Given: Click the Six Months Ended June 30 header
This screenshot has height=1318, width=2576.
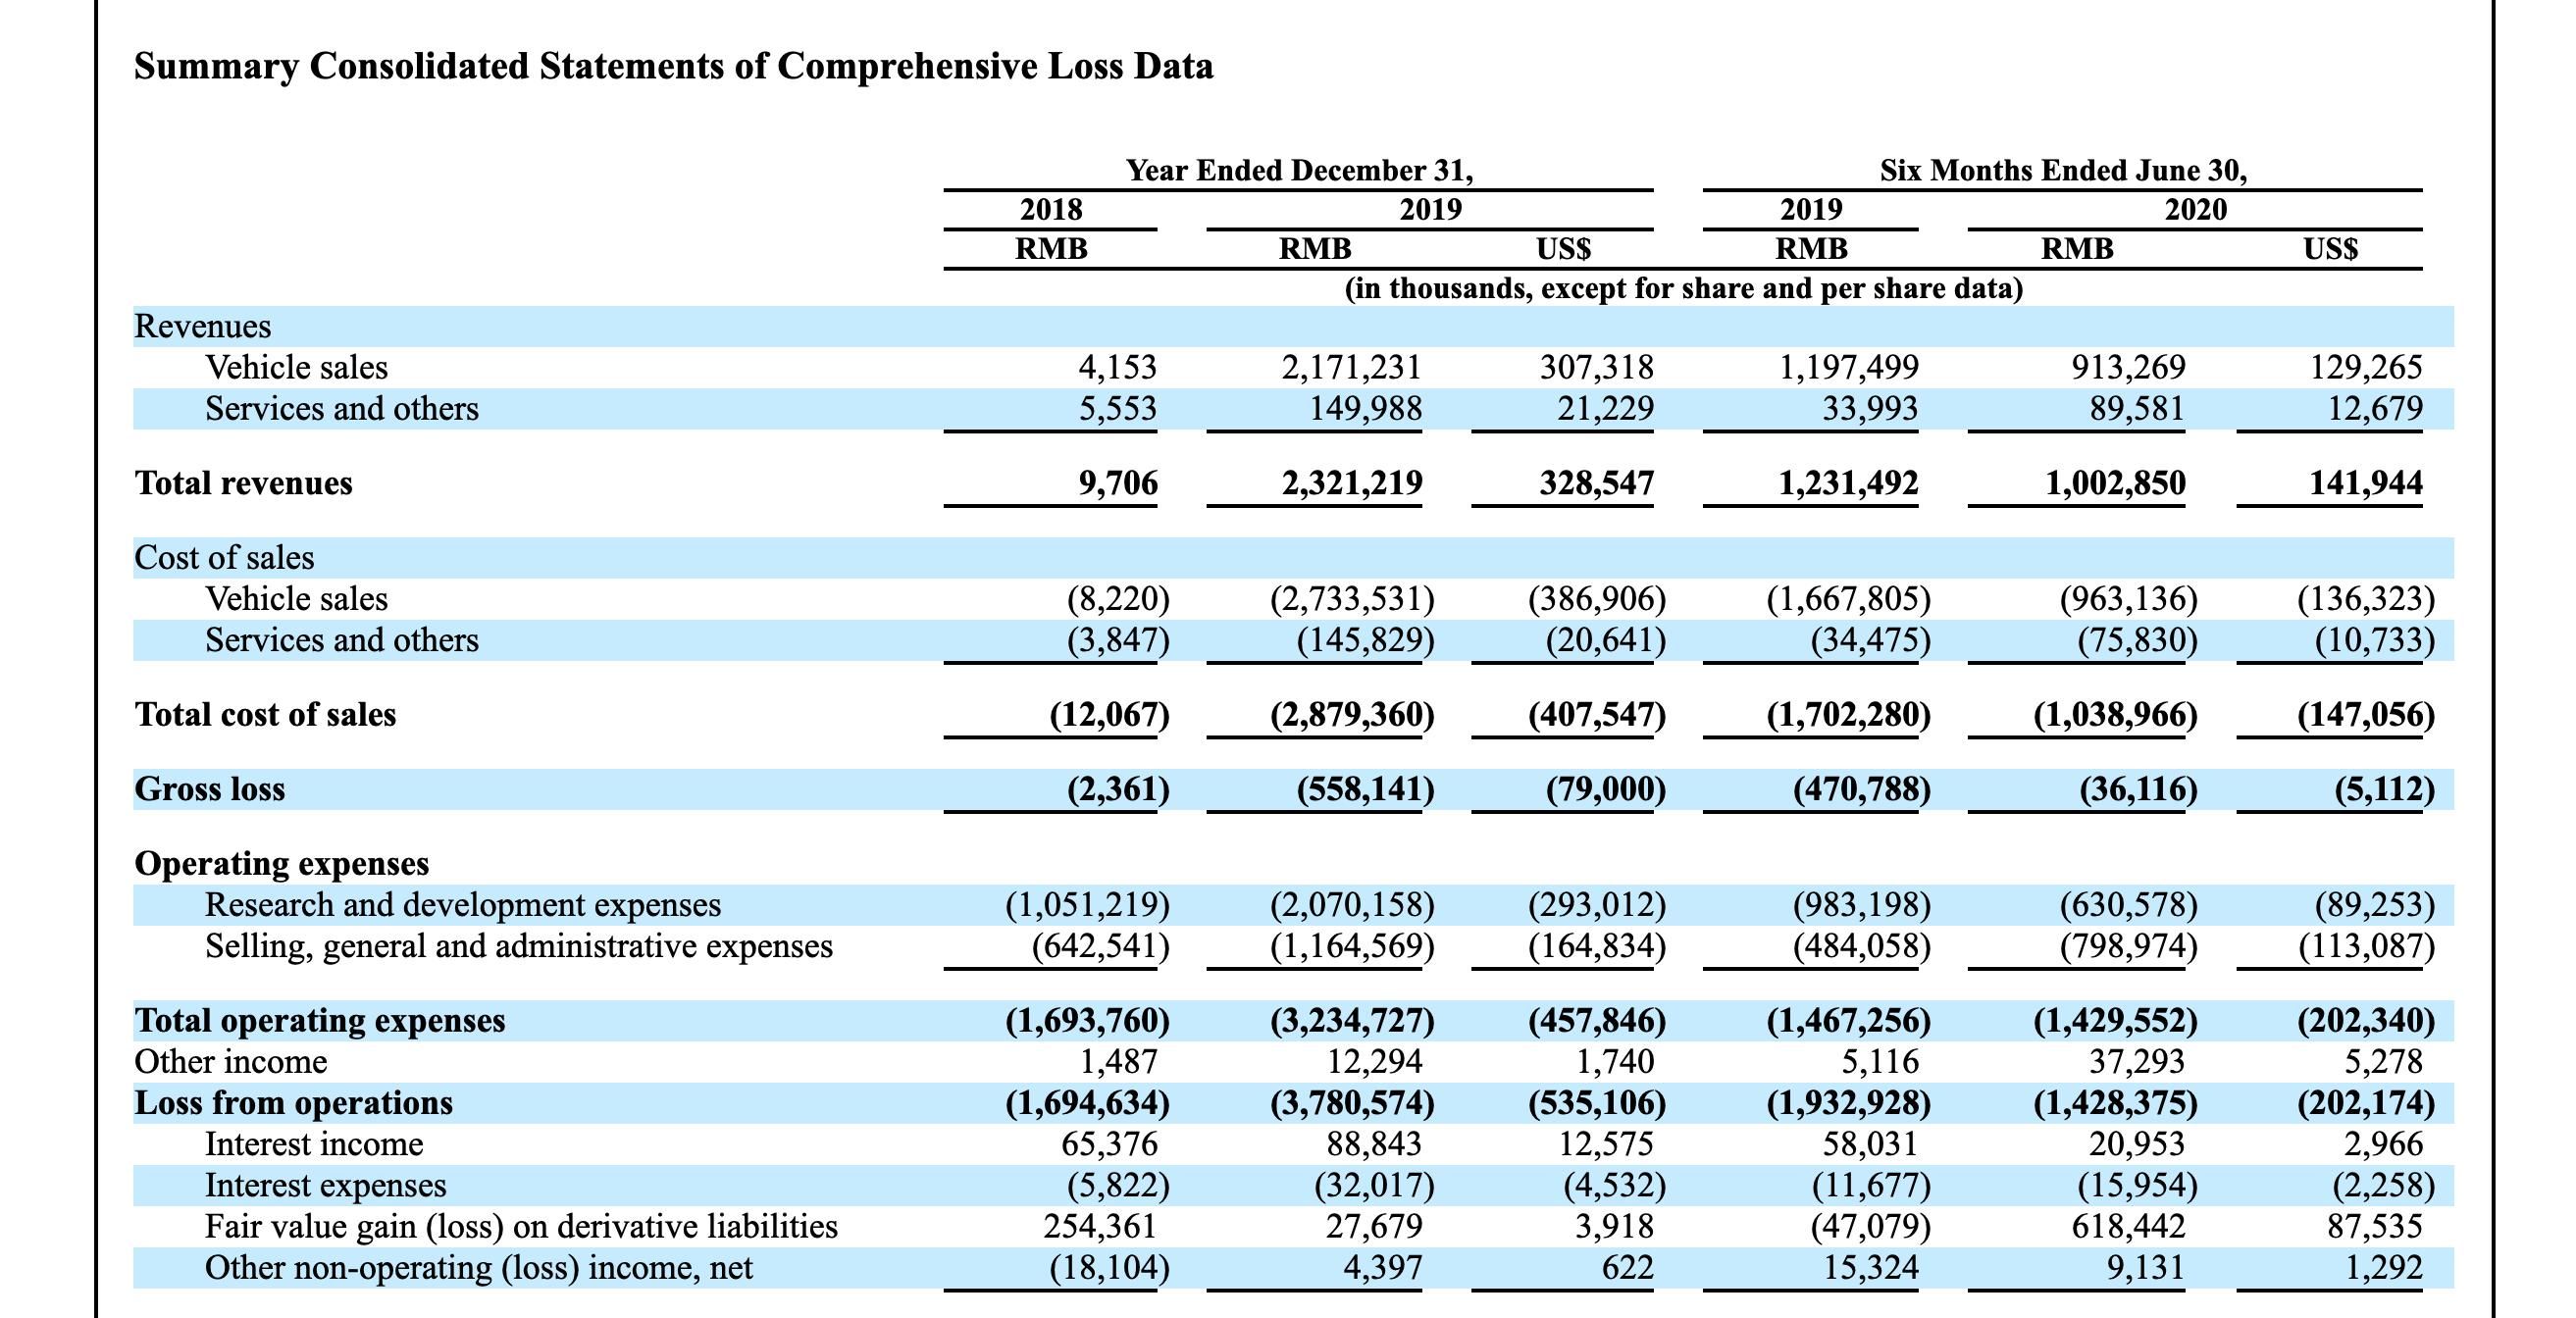Looking at the screenshot, I should [x=2062, y=170].
